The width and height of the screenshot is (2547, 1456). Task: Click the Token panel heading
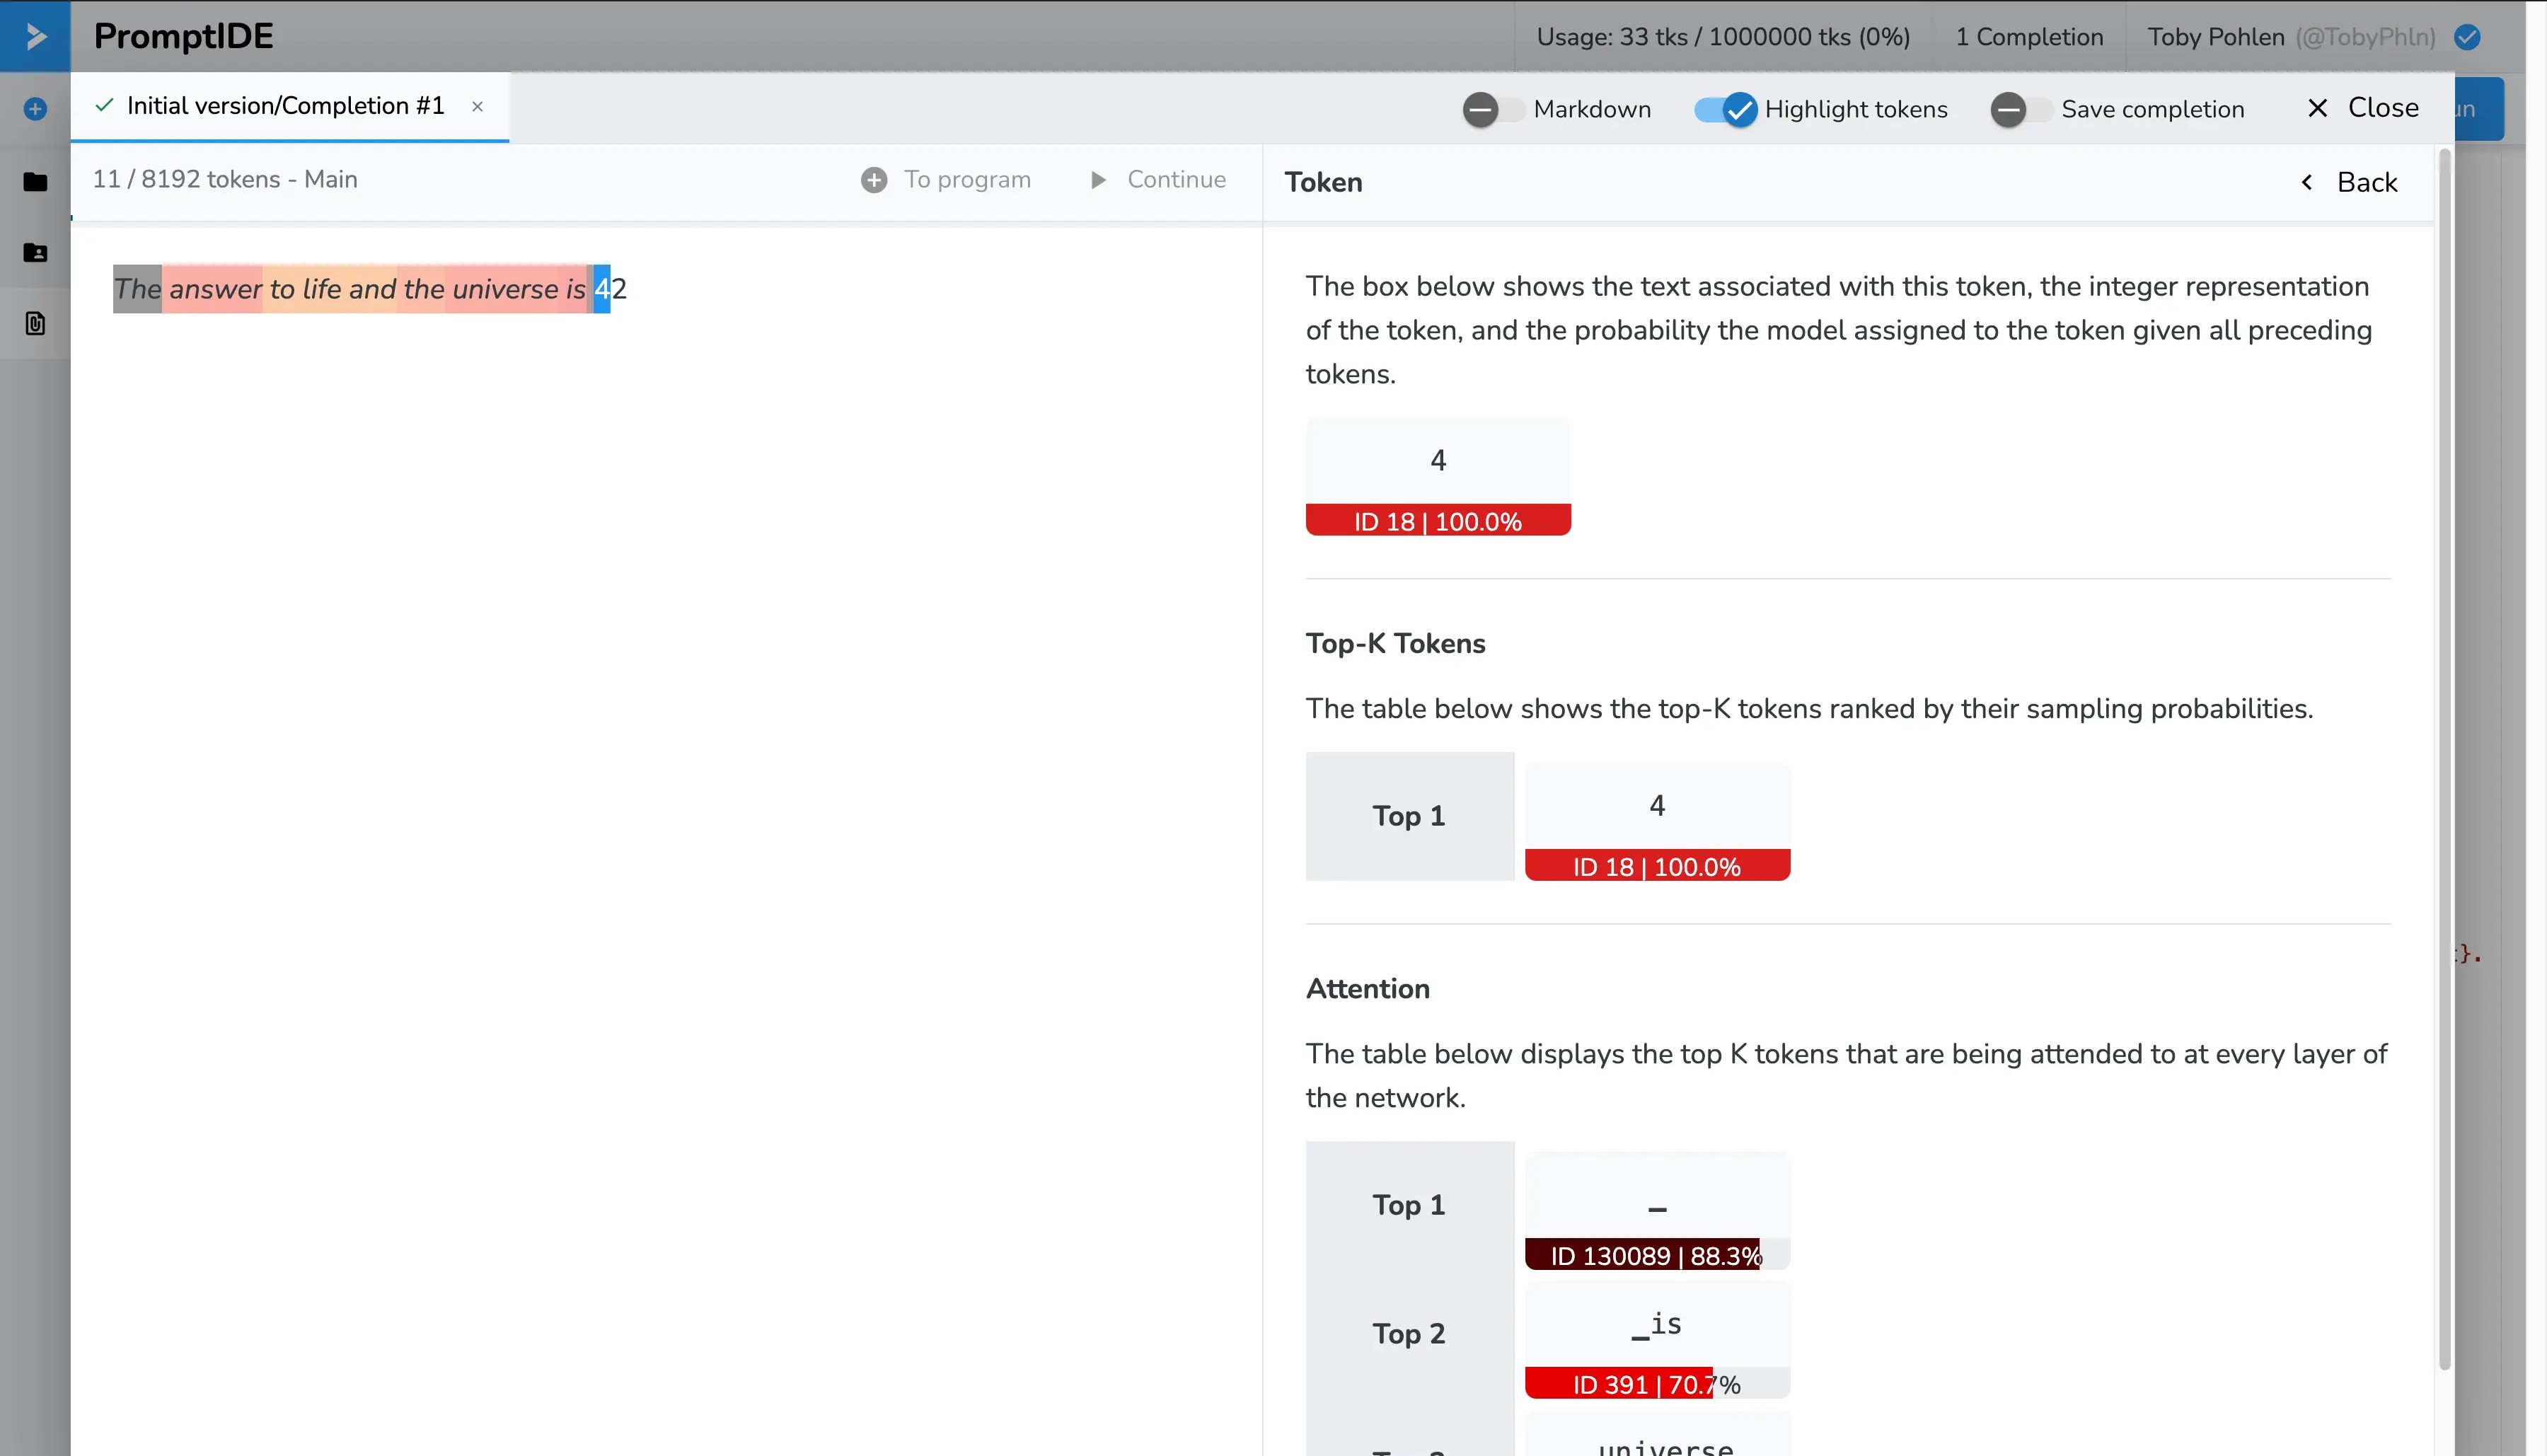(x=1323, y=182)
